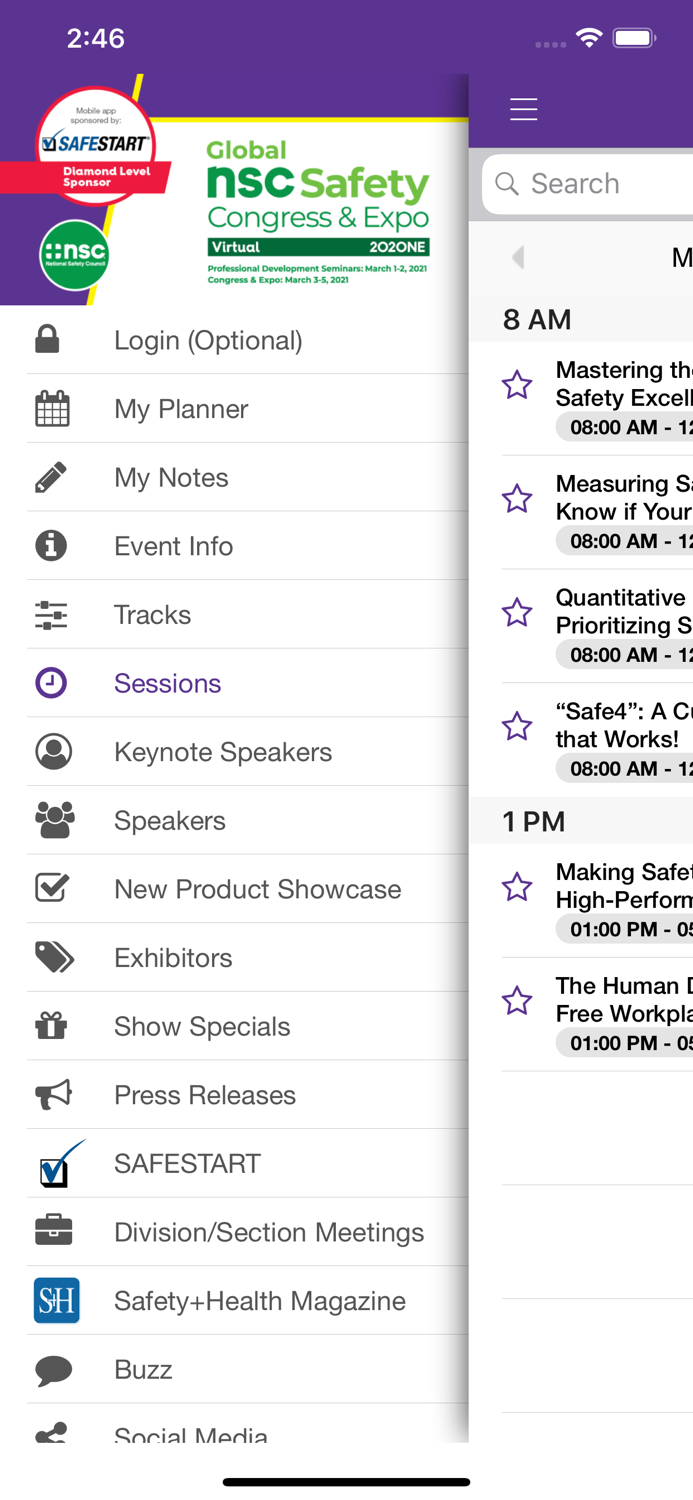Favorite the Mastering Safety Excellence session star
The width and height of the screenshot is (693, 1500).
(x=517, y=384)
